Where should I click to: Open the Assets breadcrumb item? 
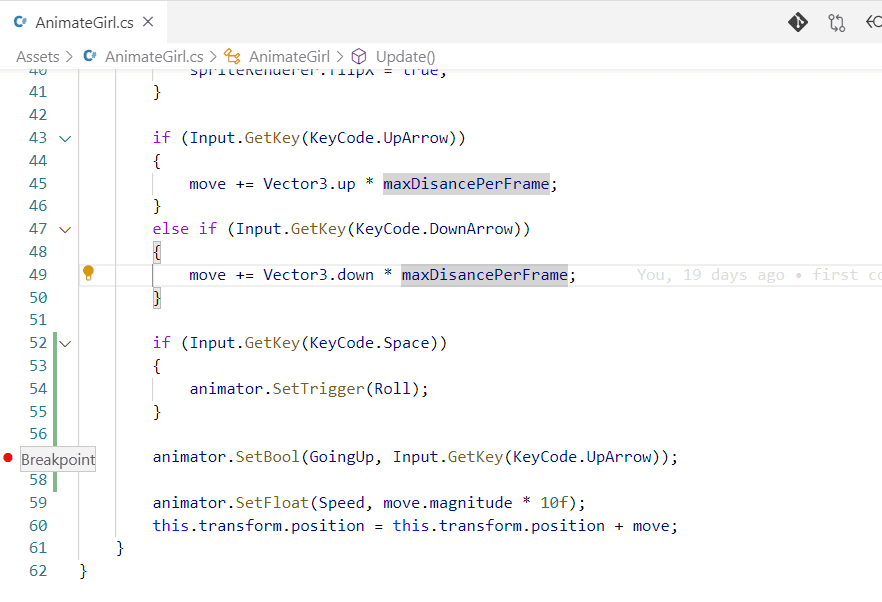point(37,57)
